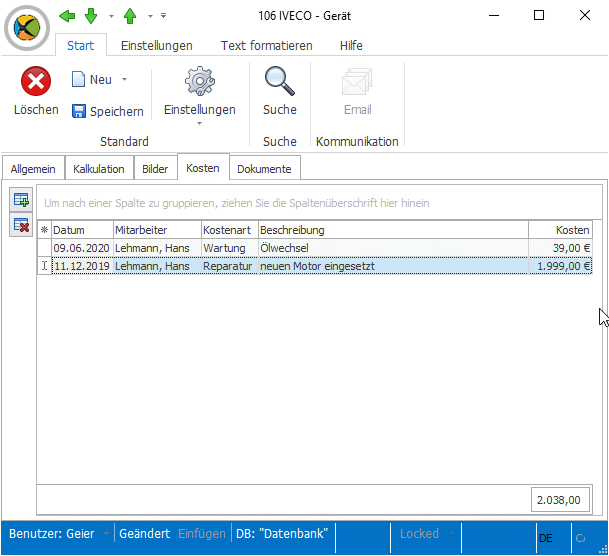Screen dimensions: 609x556
Task: Click the Locked status bar entry
Action: click(x=419, y=534)
